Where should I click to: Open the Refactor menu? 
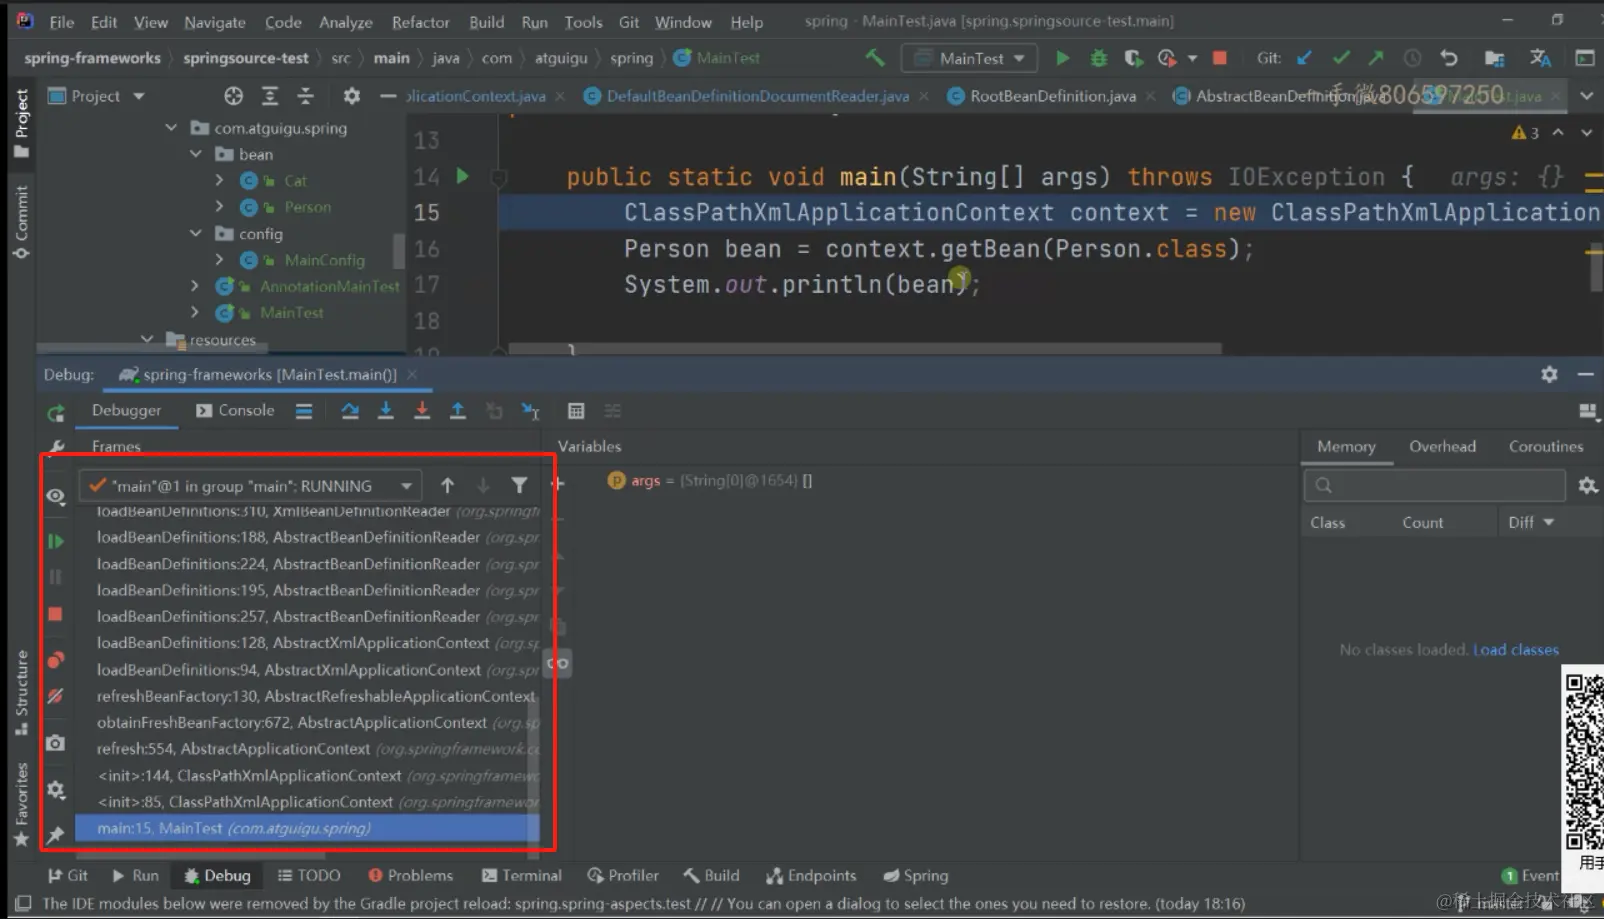(x=420, y=21)
